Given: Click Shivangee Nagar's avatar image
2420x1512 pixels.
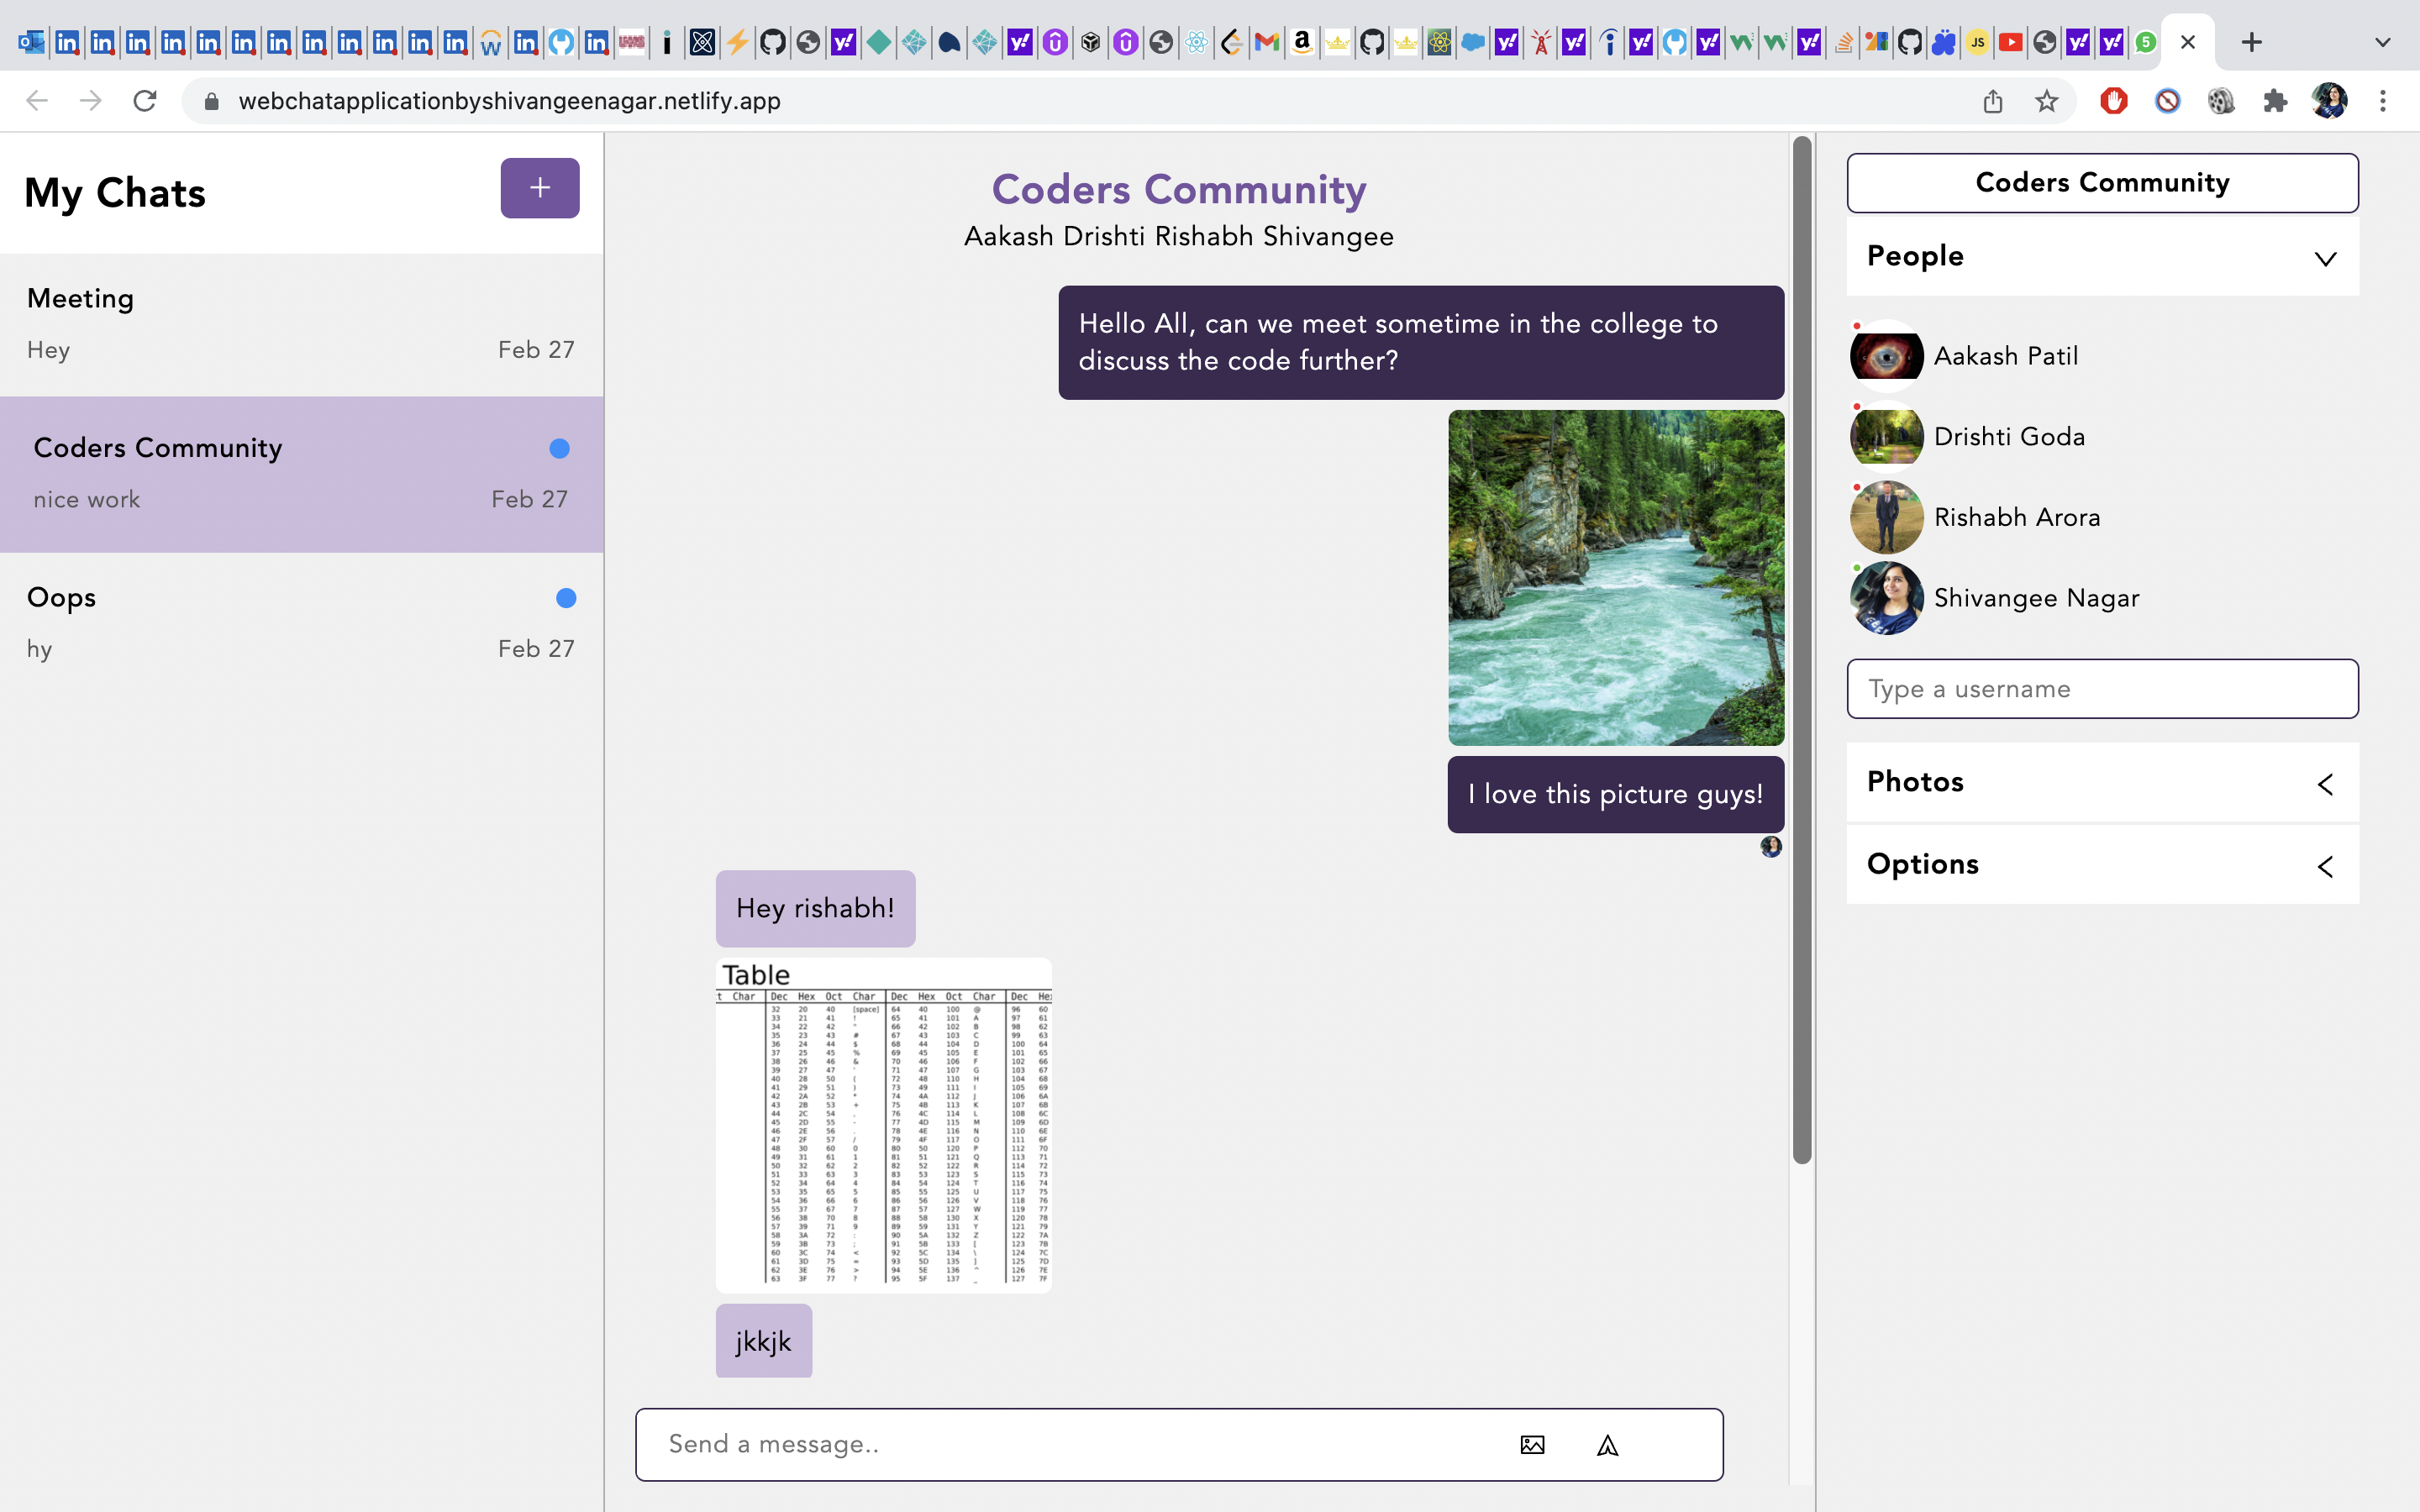Looking at the screenshot, I should (1886, 598).
